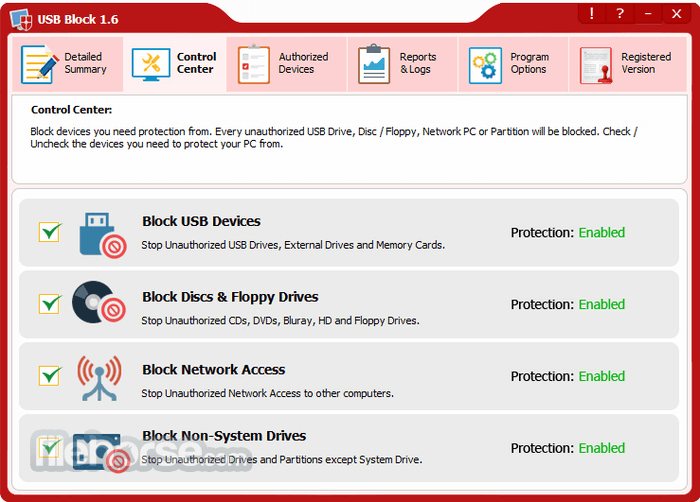Click the blocked USB drive icon
This screenshot has width=700, height=502.
point(103,235)
